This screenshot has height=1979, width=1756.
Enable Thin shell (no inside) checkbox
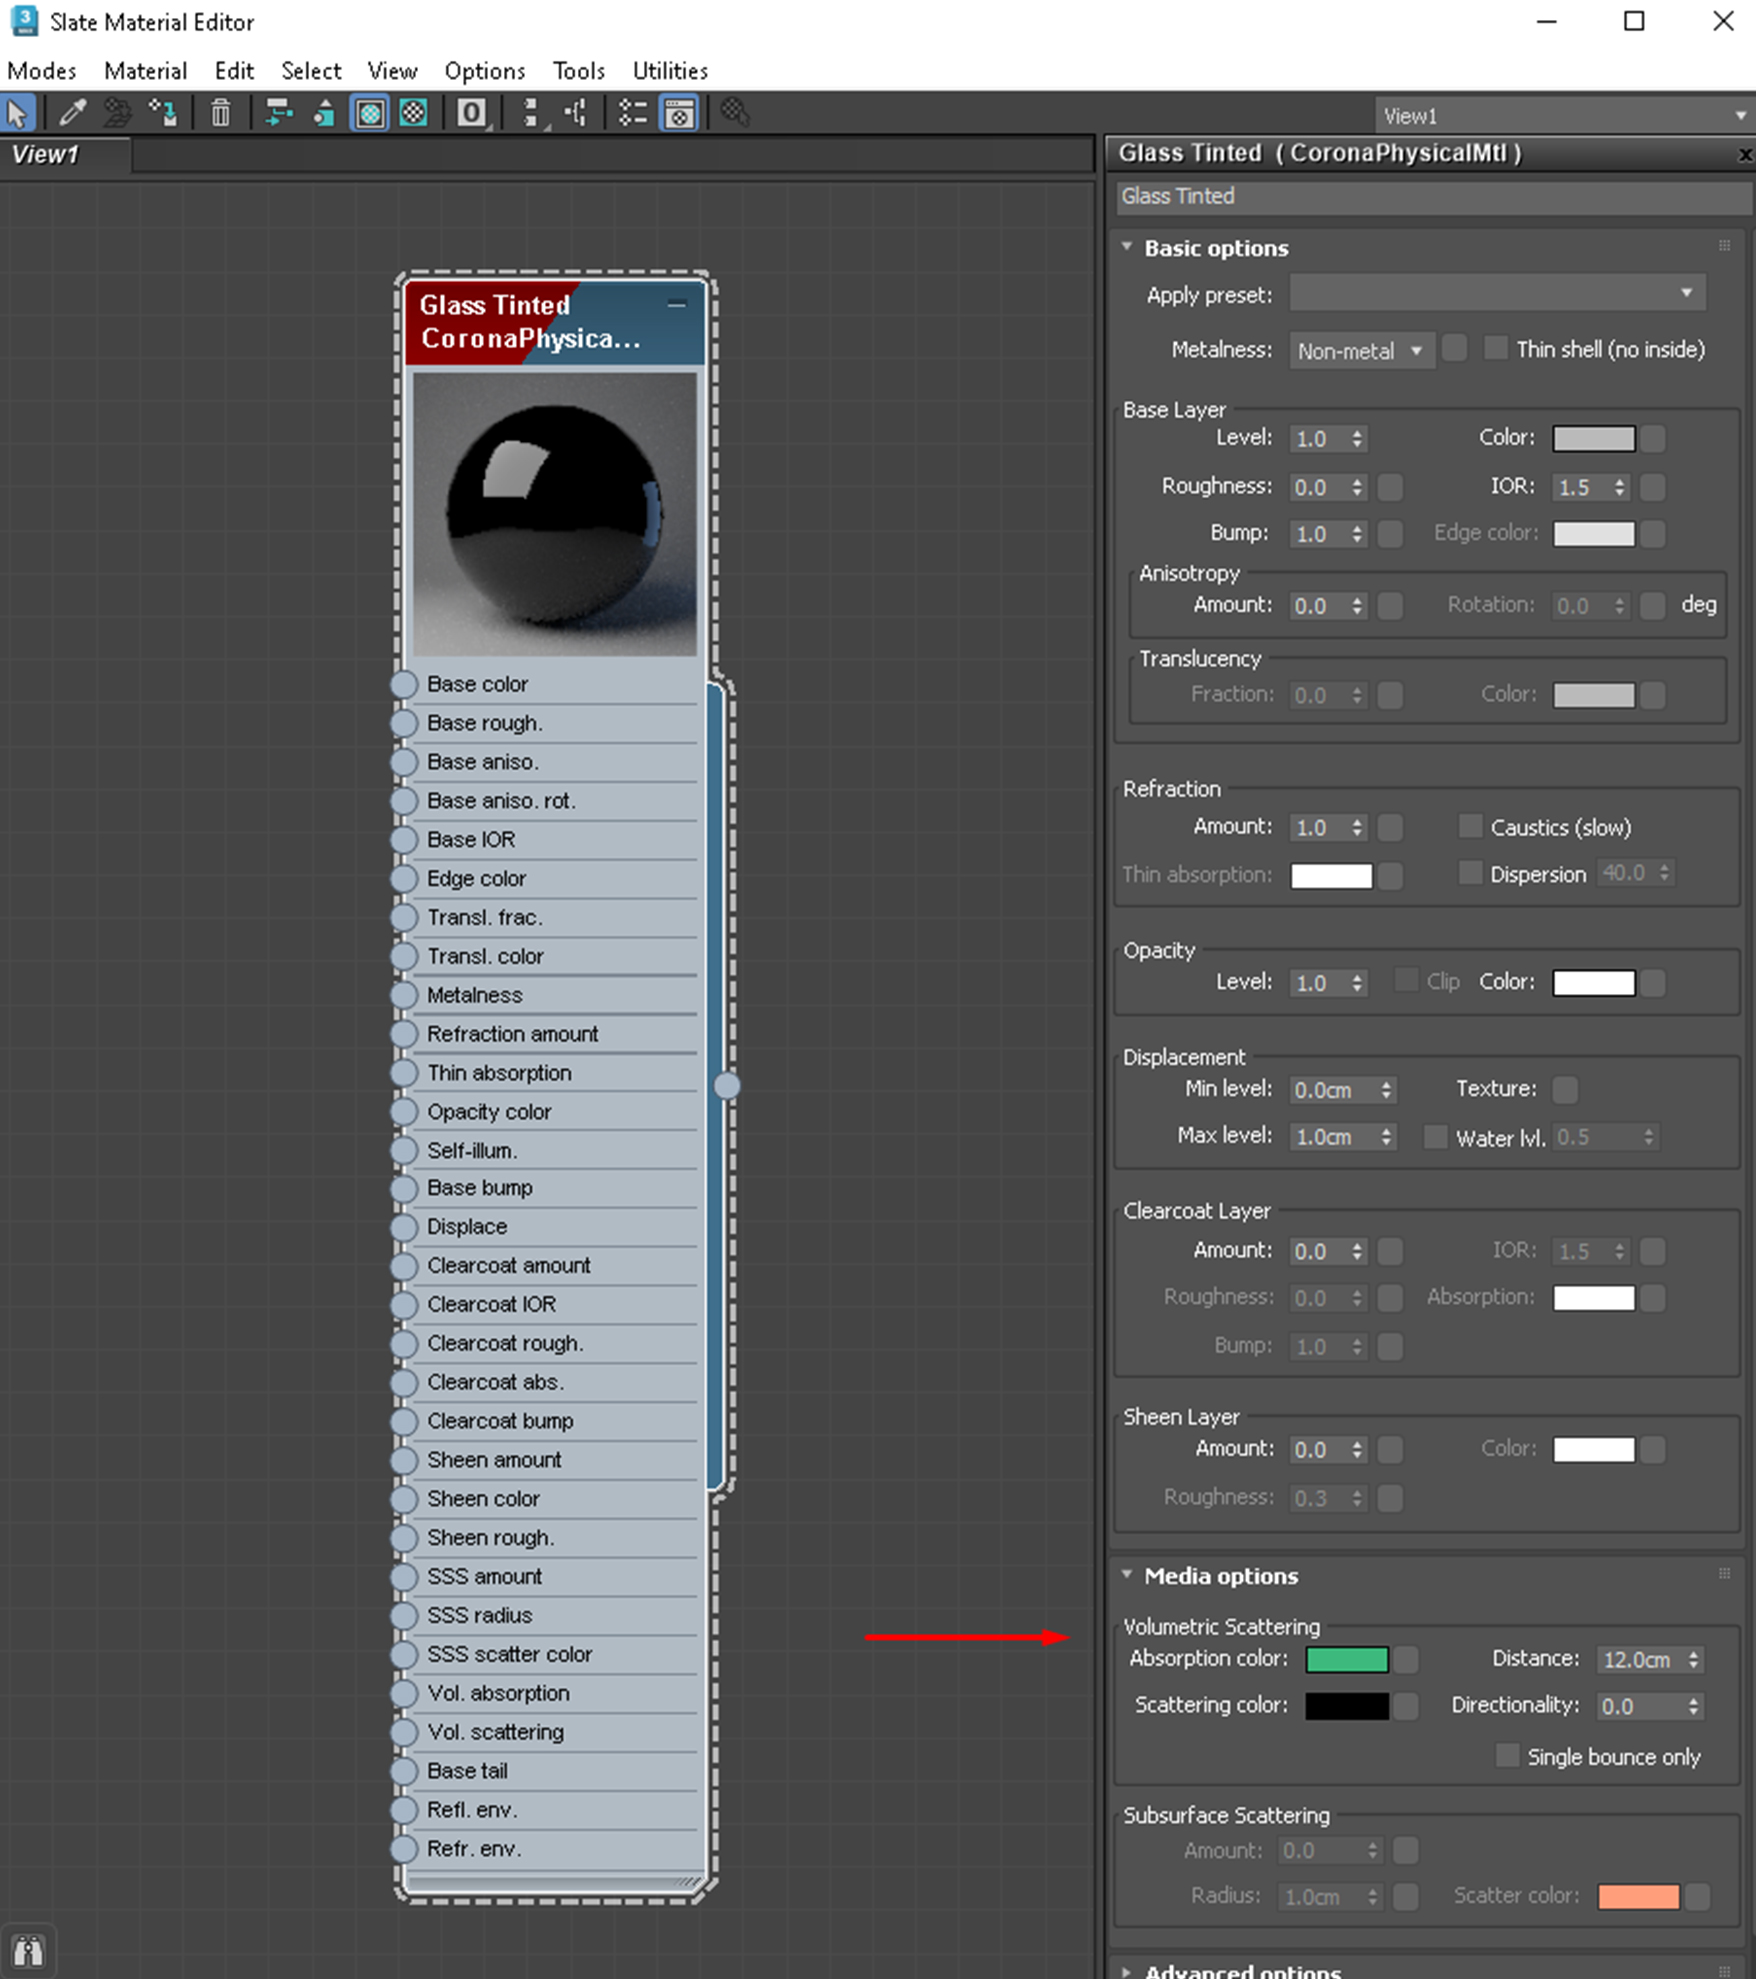pyautogui.click(x=1496, y=348)
